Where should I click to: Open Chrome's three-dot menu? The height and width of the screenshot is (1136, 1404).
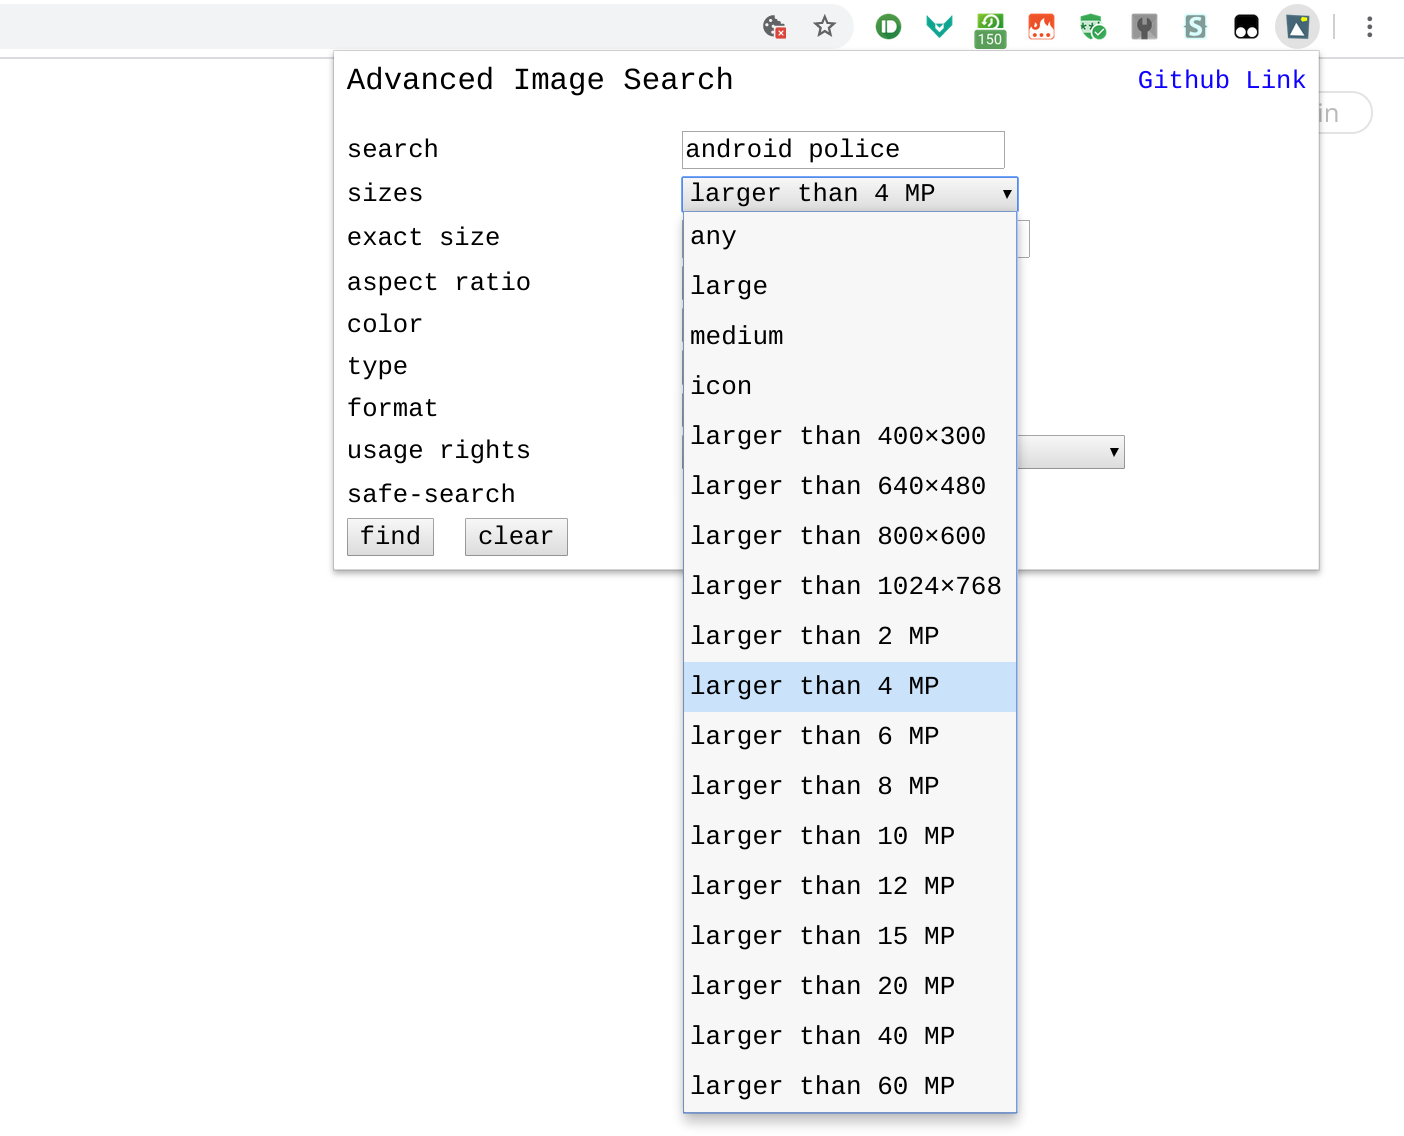[x=1369, y=27]
